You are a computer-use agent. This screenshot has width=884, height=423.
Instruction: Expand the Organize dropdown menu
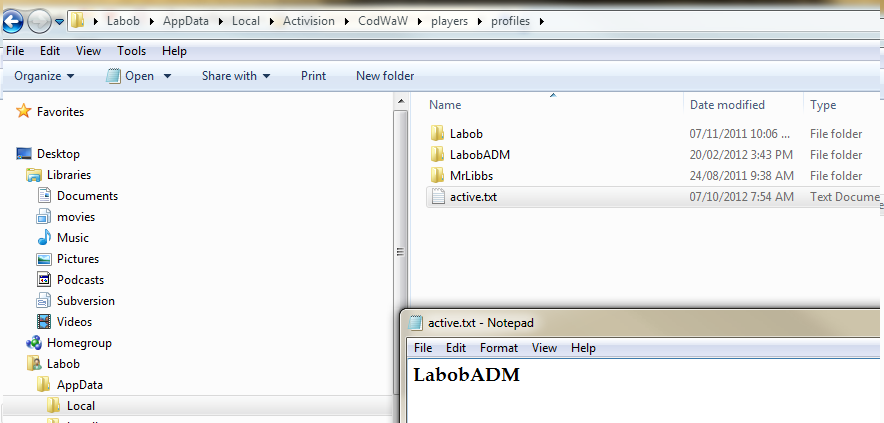tap(44, 76)
